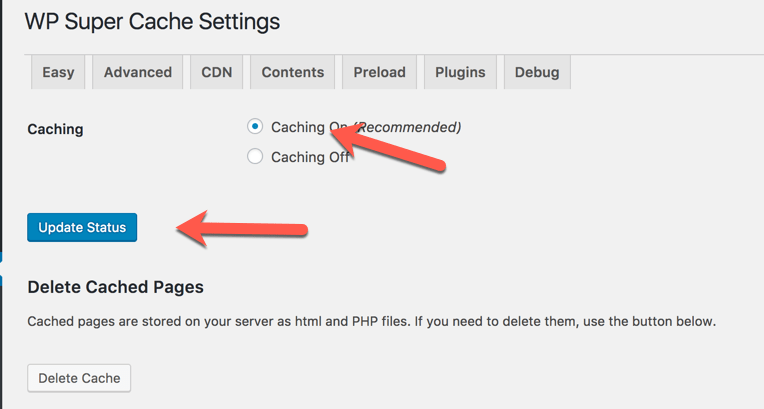The image size is (764, 409).
Task: Click the bold Caching row label
Action: coord(55,129)
